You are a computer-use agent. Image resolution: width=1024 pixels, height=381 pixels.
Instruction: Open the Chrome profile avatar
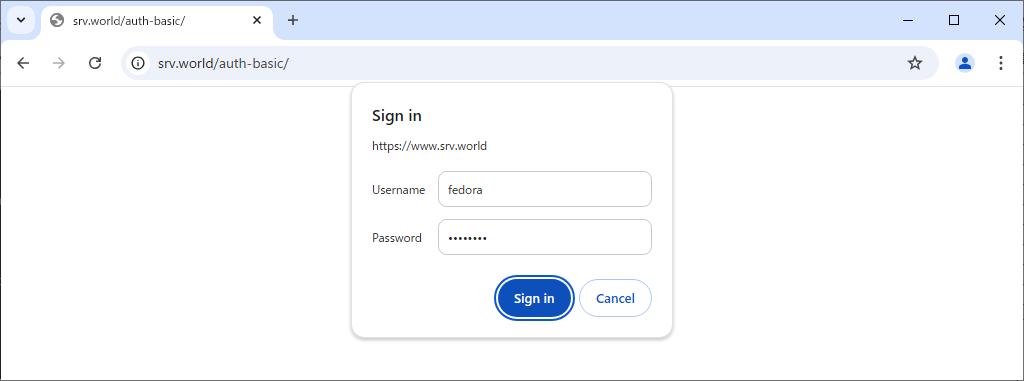(x=965, y=63)
